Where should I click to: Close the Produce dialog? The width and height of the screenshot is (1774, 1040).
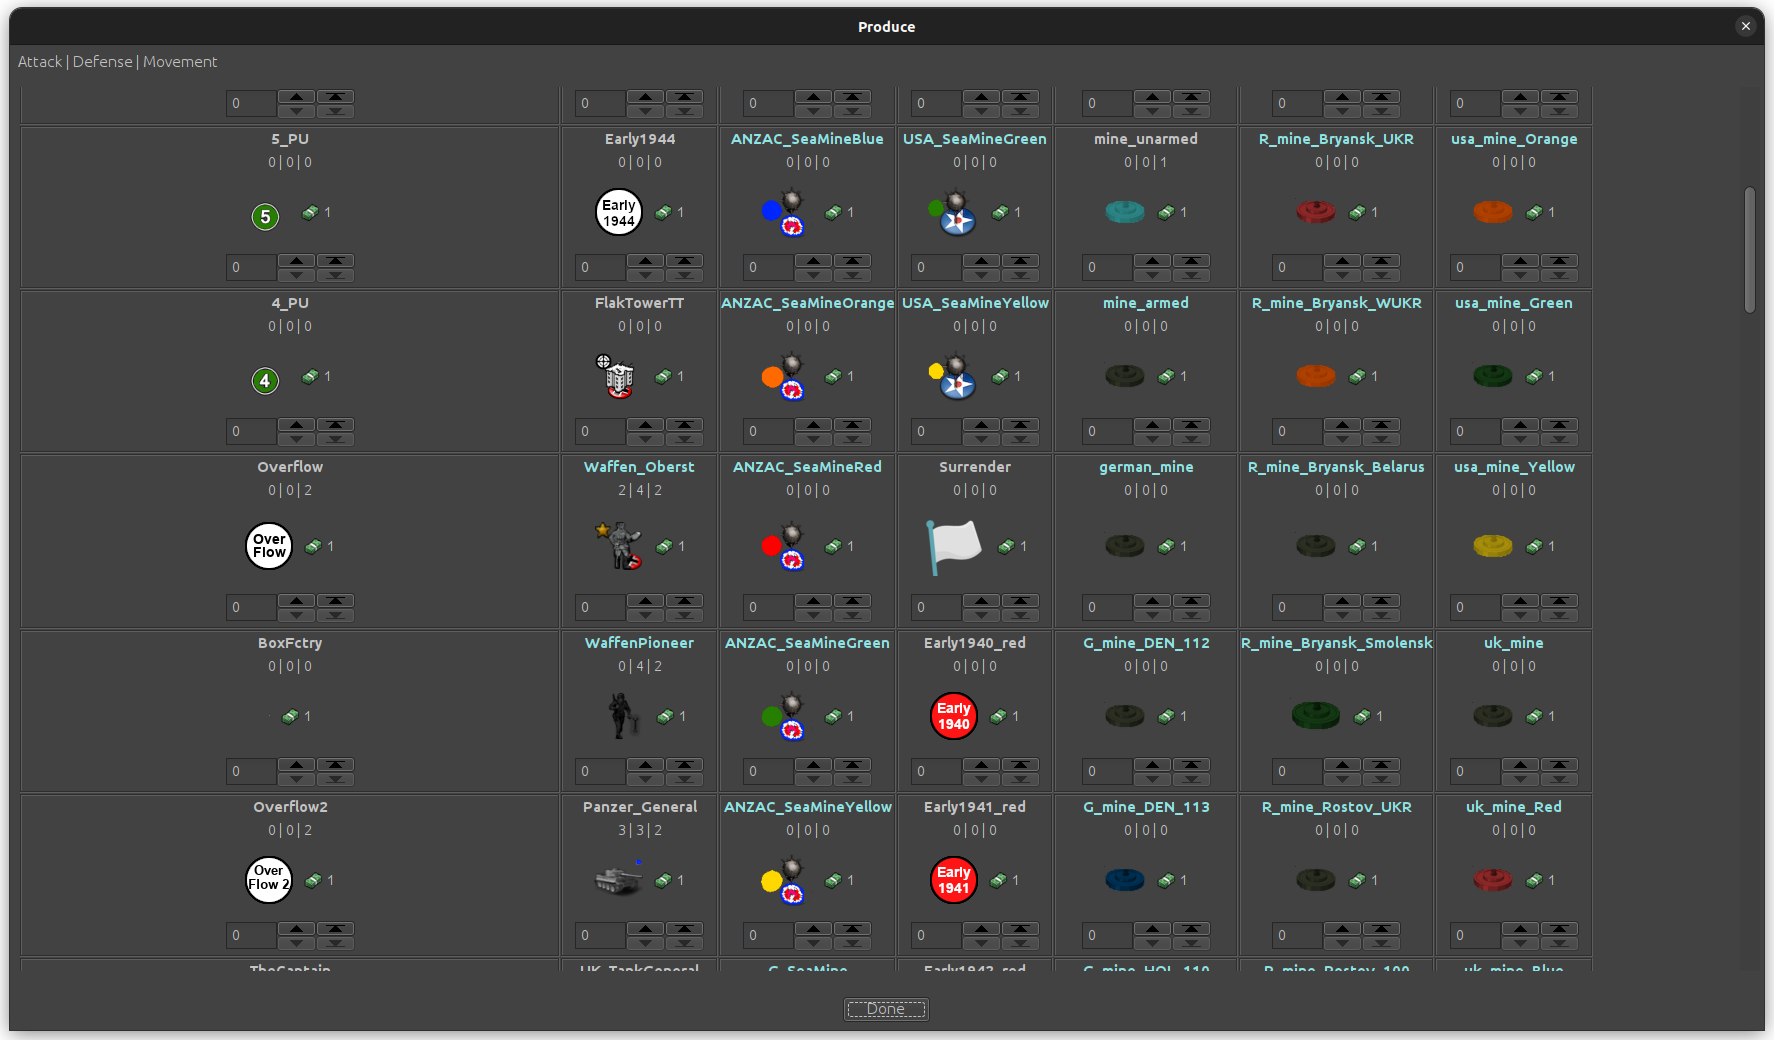tap(1746, 26)
